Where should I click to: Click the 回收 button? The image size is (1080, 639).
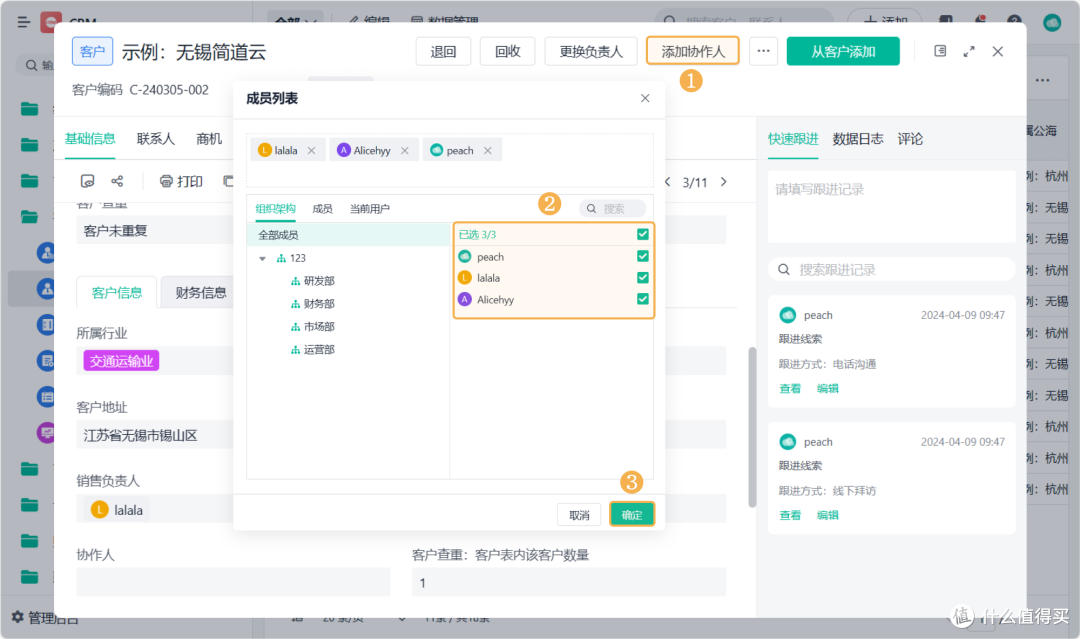click(508, 52)
